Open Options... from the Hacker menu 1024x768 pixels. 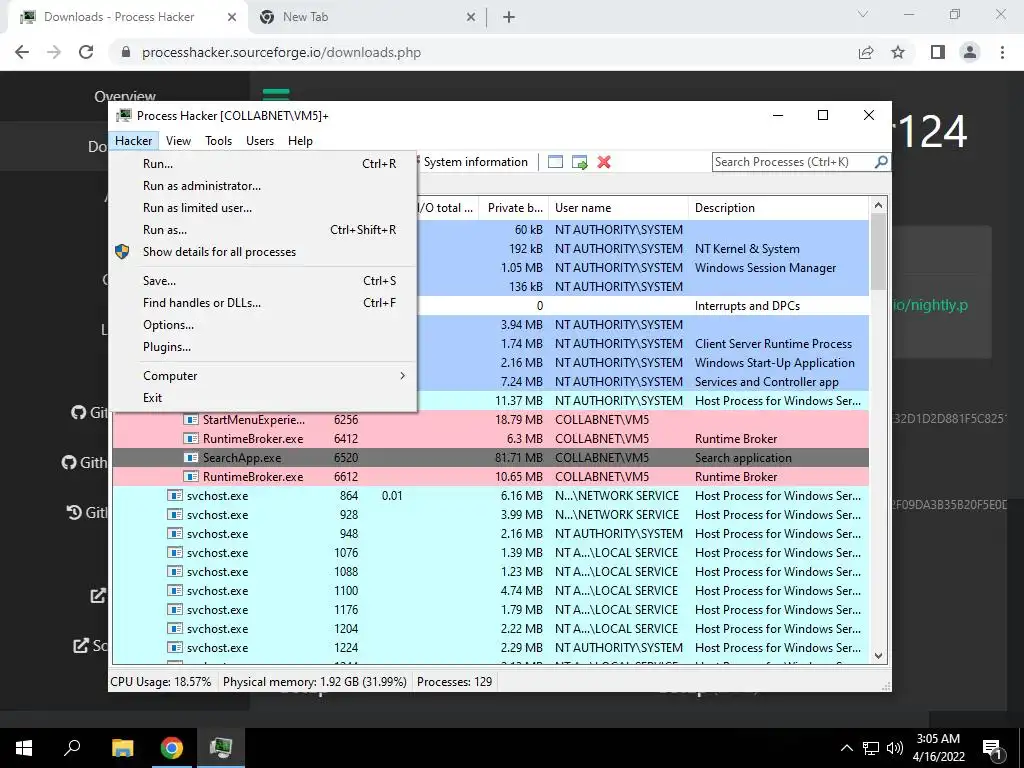coord(264,325)
